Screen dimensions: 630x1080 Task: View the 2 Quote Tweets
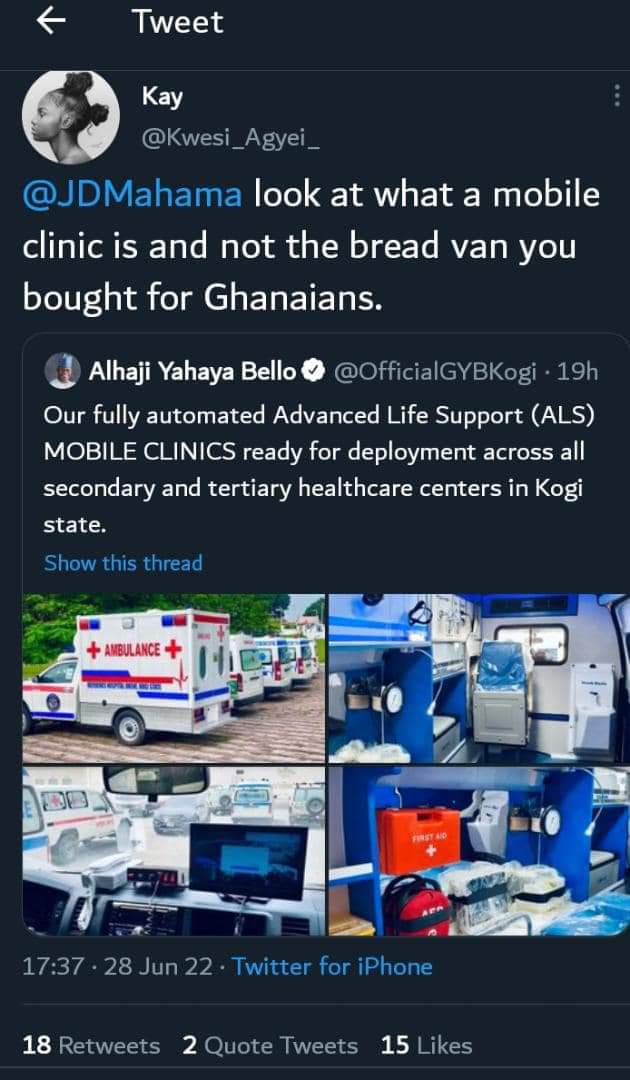pyautogui.click(x=270, y=1046)
